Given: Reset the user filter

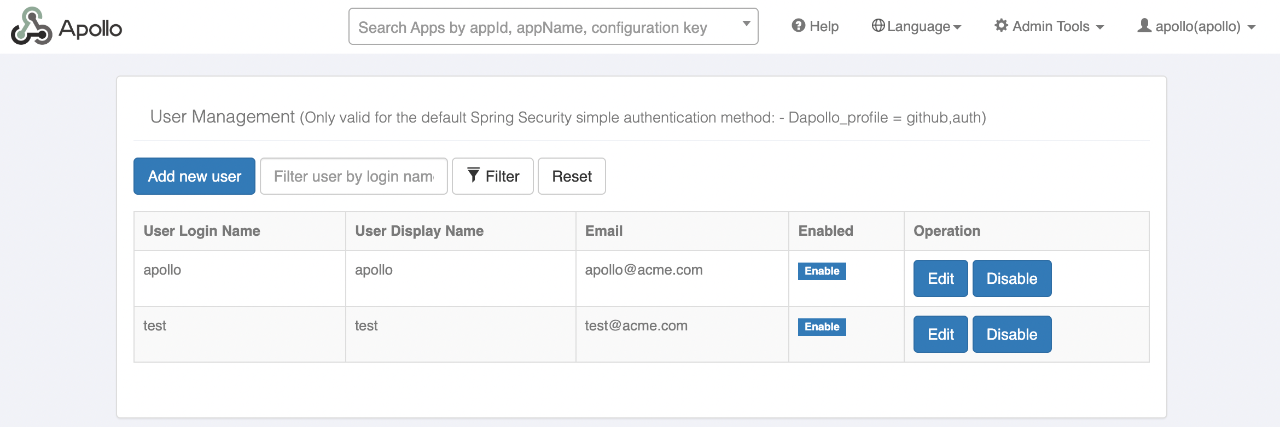Looking at the screenshot, I should click(572, 176).
